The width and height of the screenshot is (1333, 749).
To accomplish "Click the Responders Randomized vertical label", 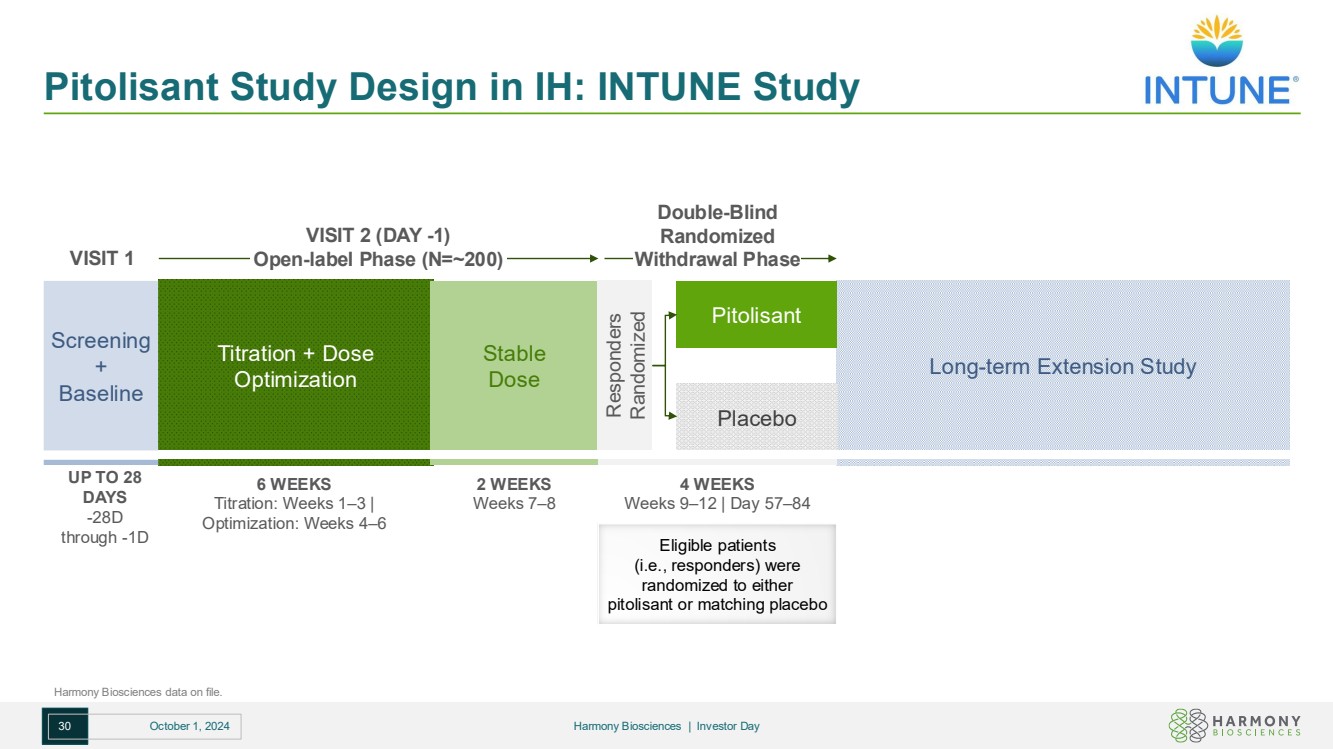I will (x=625, y=366).
